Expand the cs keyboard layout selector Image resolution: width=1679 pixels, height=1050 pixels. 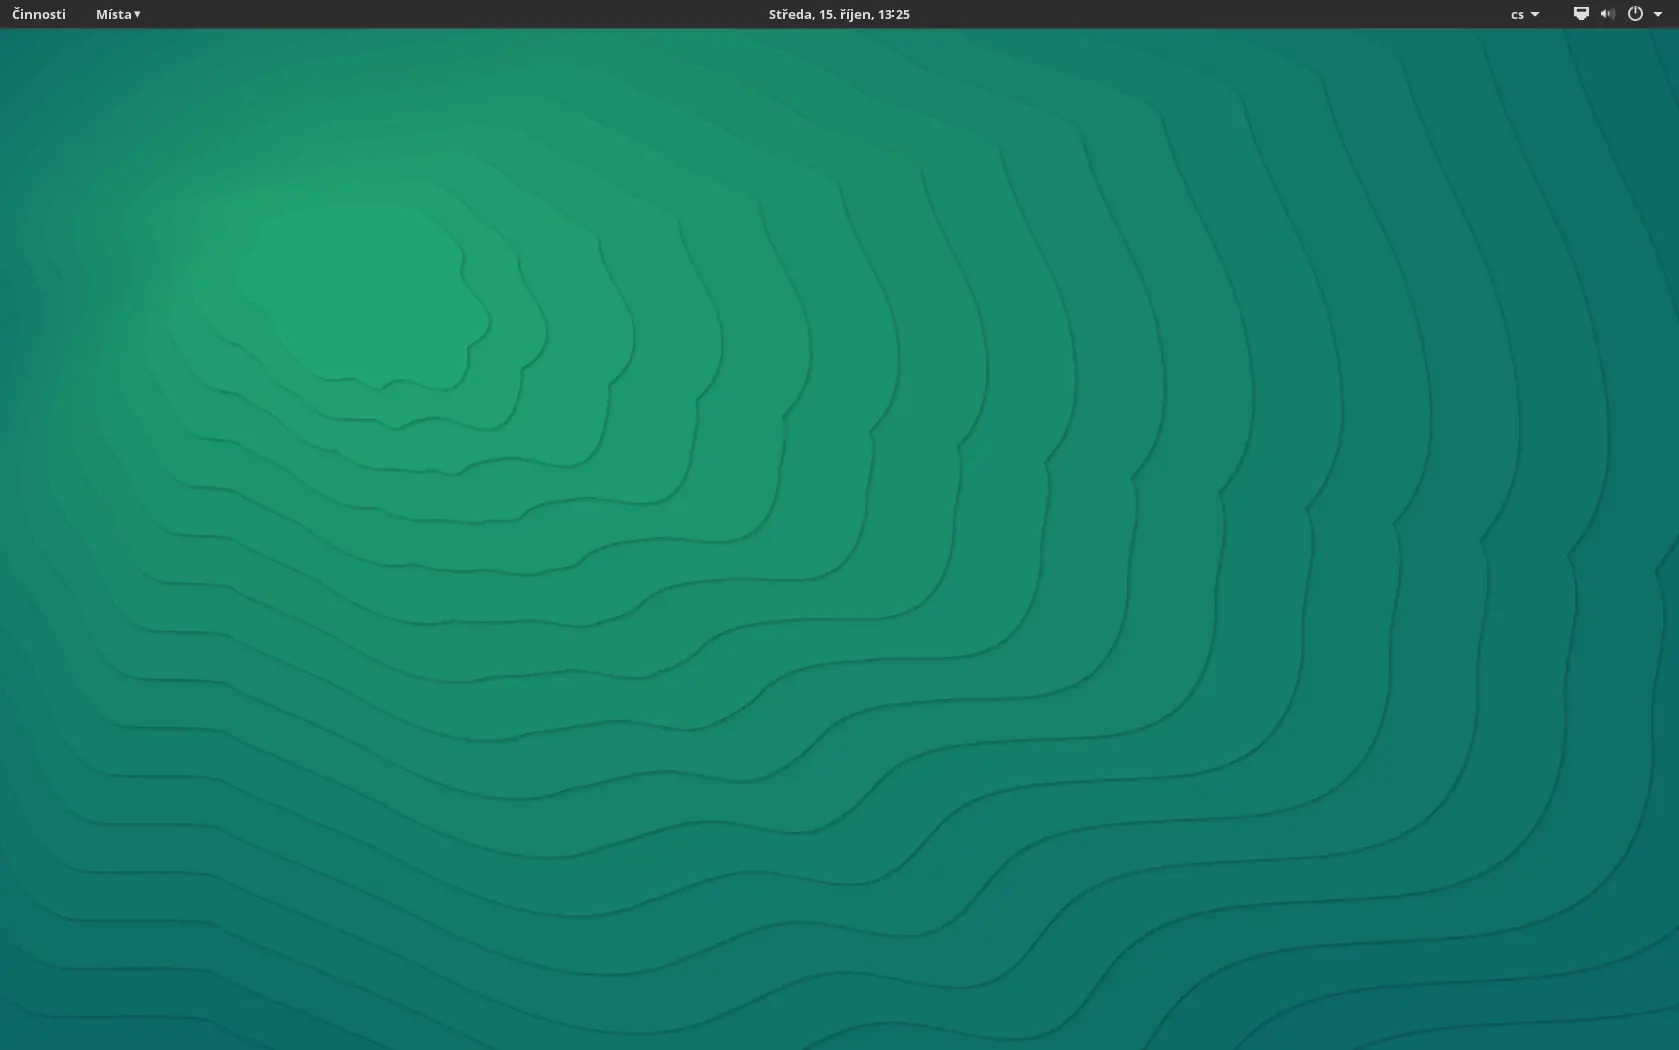point(1525,14)
